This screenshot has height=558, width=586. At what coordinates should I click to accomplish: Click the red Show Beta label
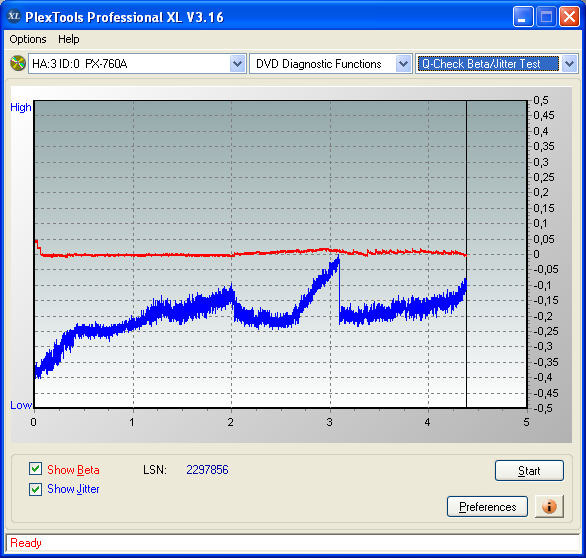(73, 470)
